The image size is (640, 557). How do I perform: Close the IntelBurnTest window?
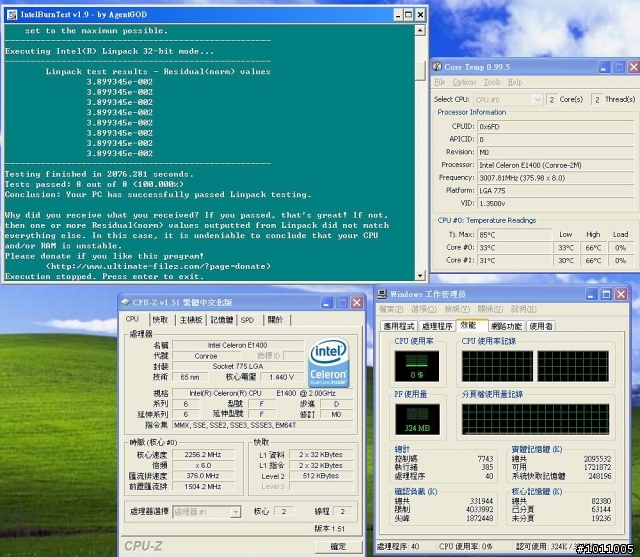coord(420,15)
